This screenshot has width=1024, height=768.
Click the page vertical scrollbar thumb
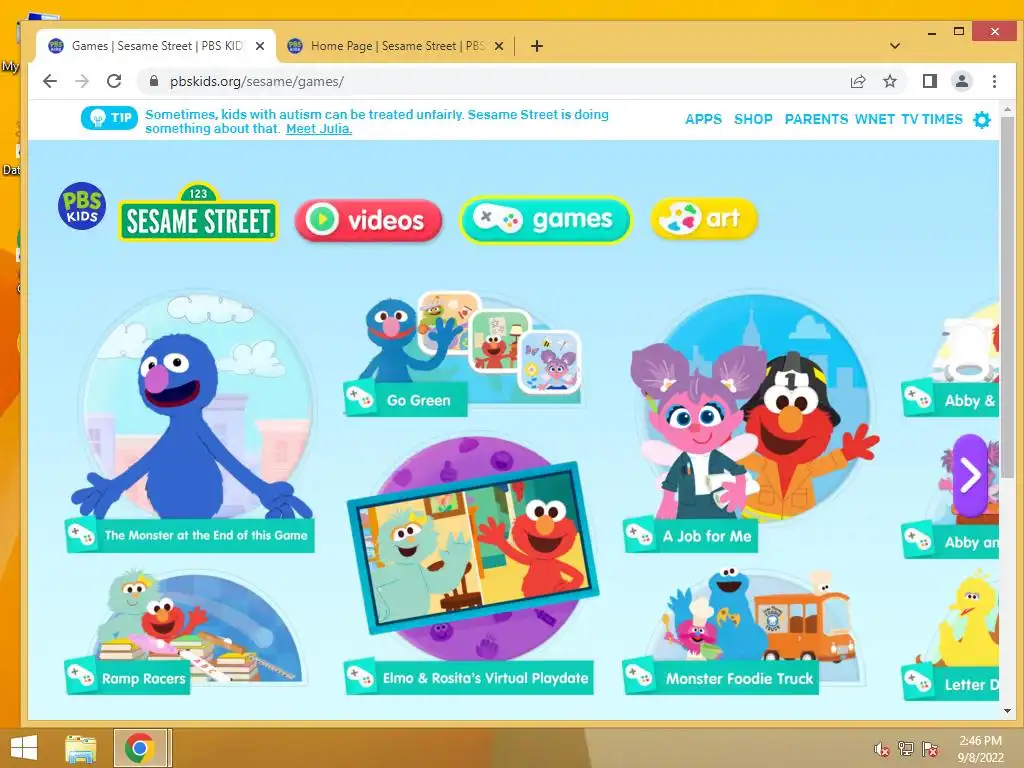1007,297
